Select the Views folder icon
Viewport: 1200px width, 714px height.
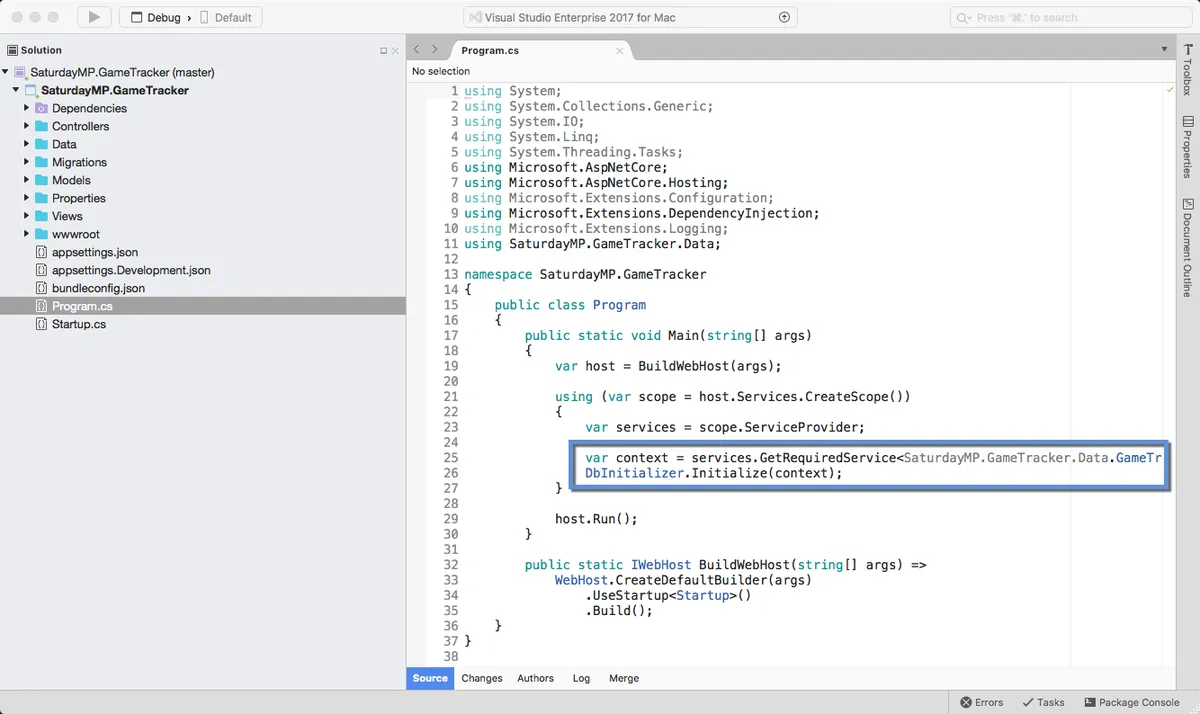[x=41, y=216]
